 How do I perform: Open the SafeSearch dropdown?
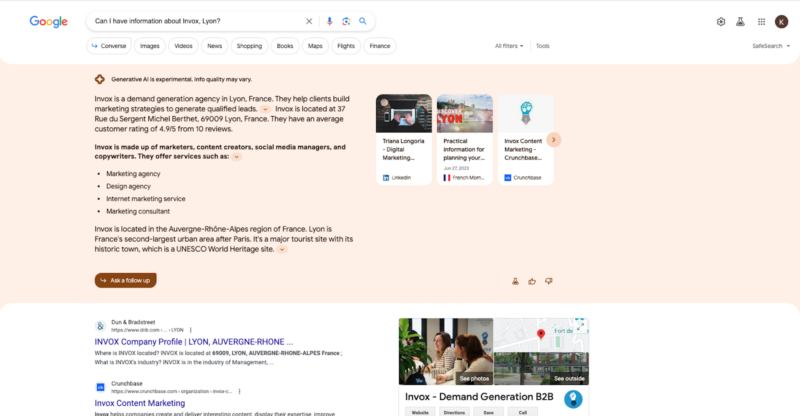(x=771, y=46)
